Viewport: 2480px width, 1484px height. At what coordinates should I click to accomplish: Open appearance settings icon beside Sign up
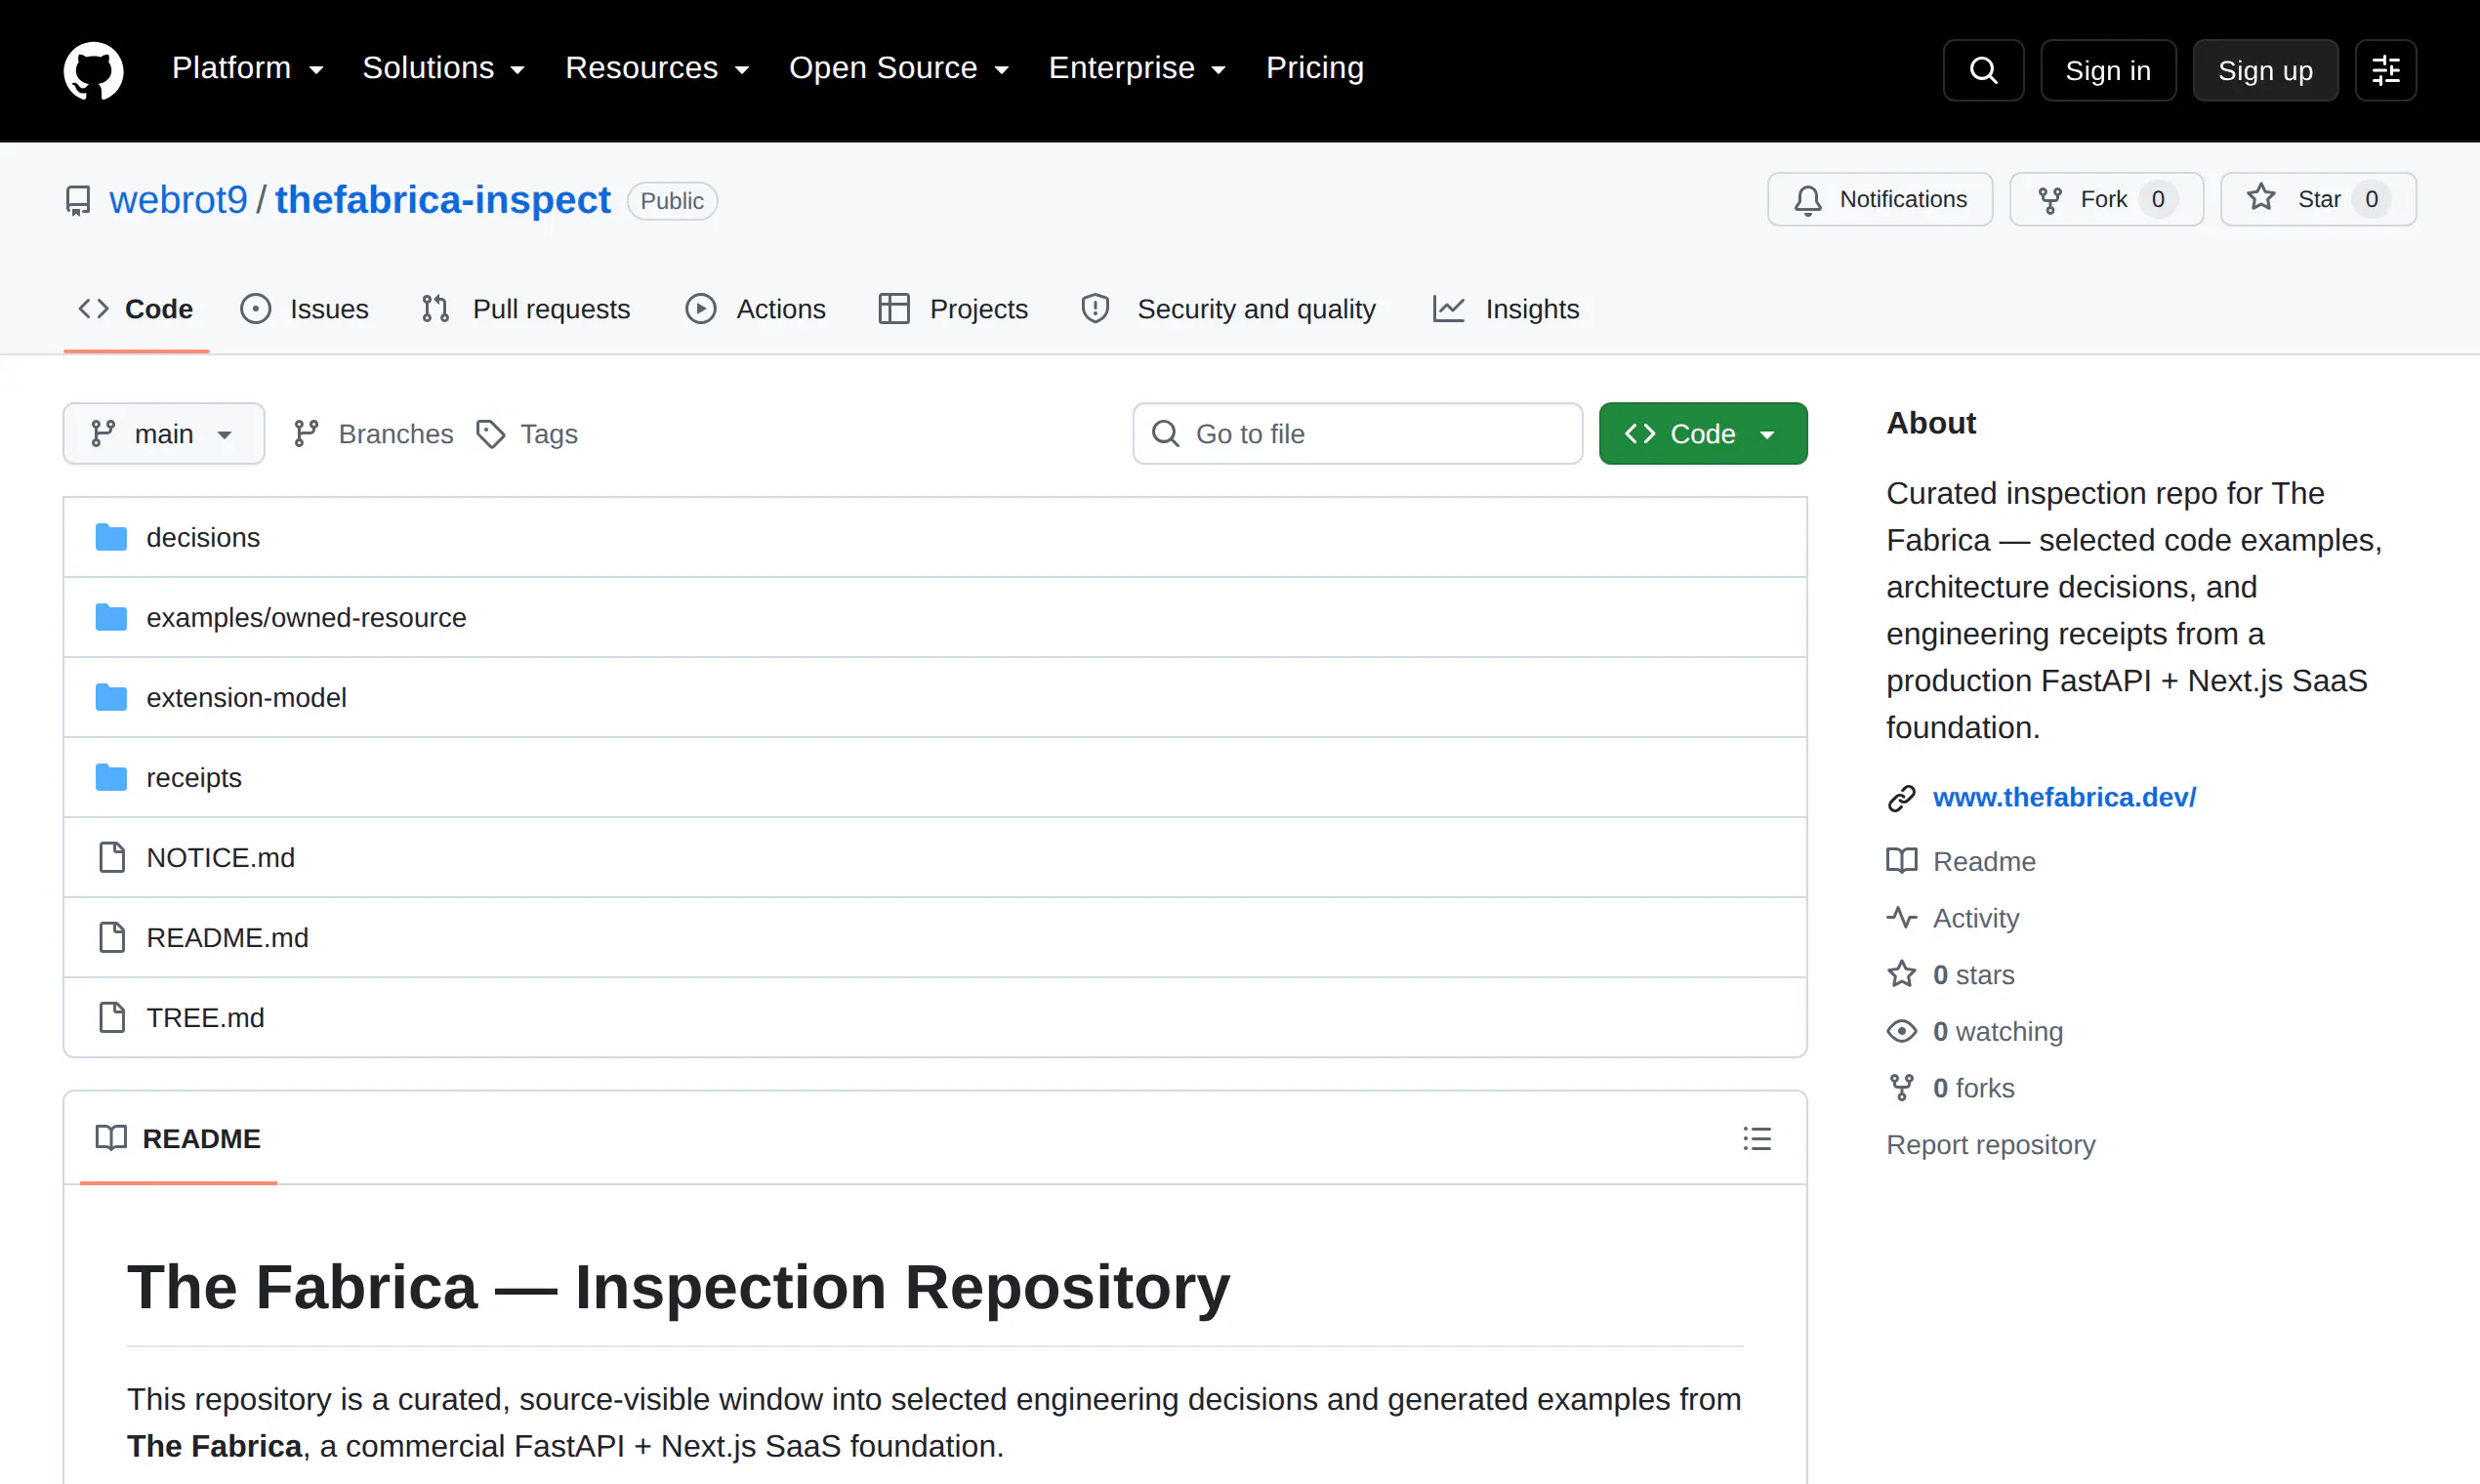(x=2386, y=70)
